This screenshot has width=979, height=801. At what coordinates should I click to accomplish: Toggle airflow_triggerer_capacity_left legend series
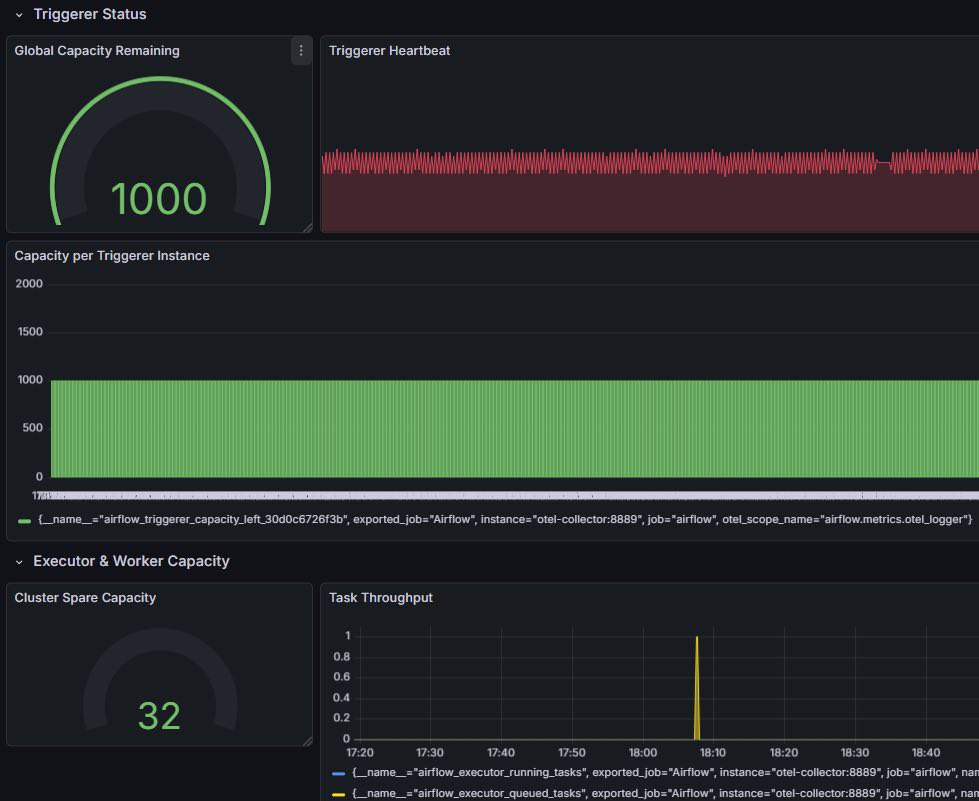pyautogui.click(x=505, y=519)
